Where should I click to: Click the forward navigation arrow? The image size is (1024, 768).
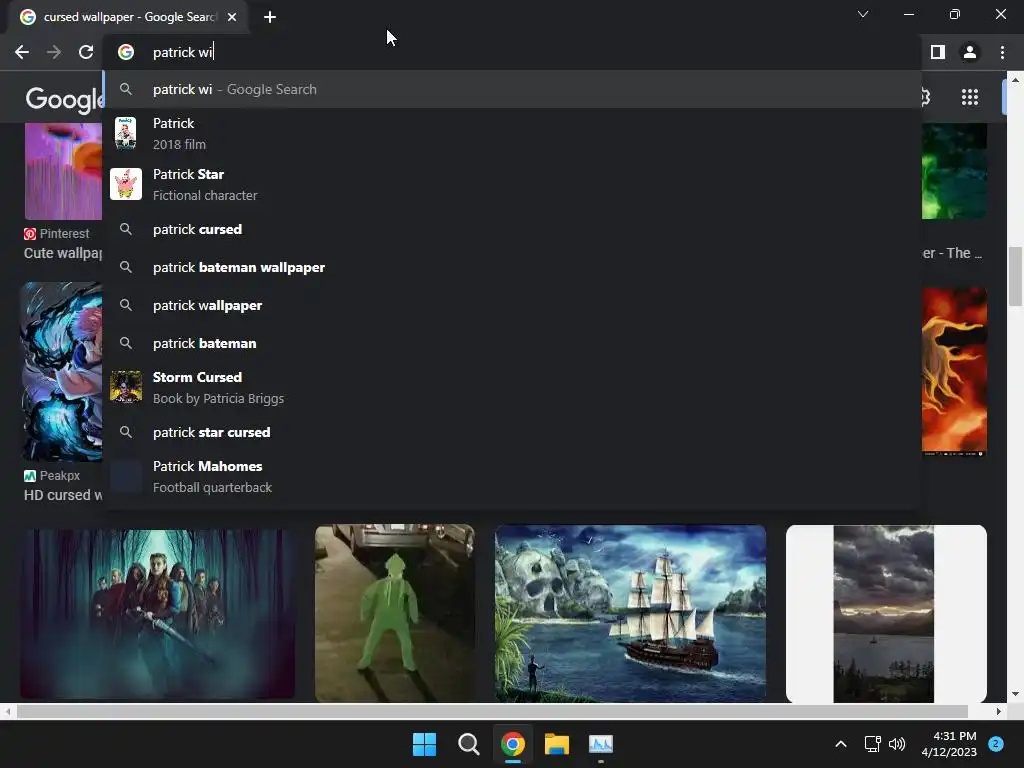tap(54, 52)
